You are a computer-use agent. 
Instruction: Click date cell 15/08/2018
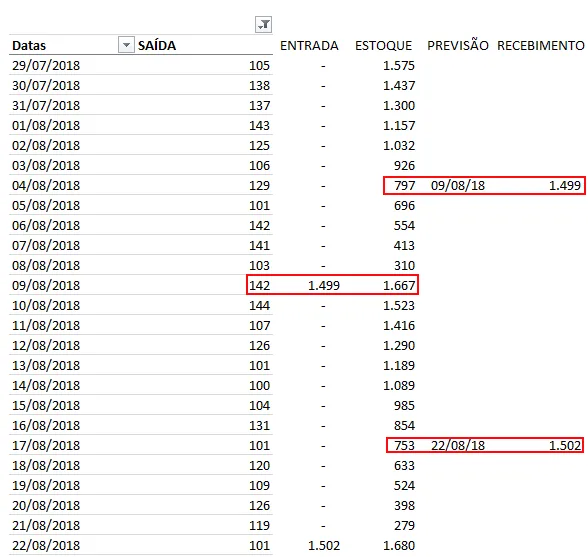(46, 405)
